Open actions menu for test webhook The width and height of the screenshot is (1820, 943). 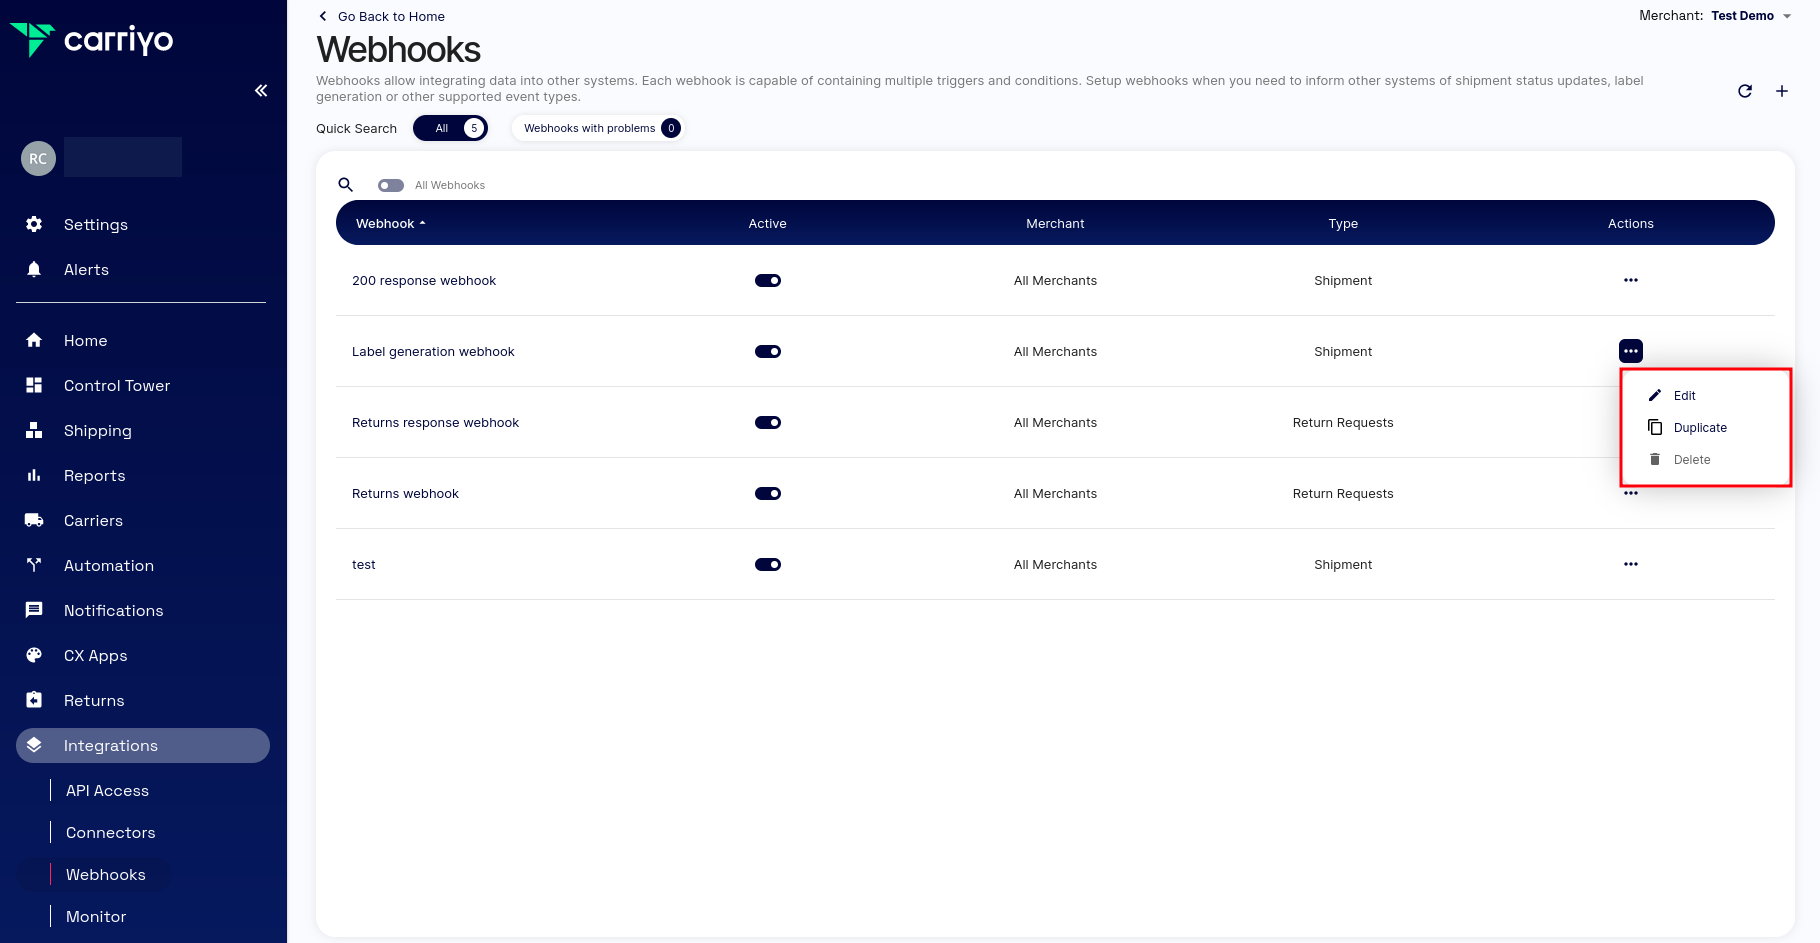tap(1631, 564)
